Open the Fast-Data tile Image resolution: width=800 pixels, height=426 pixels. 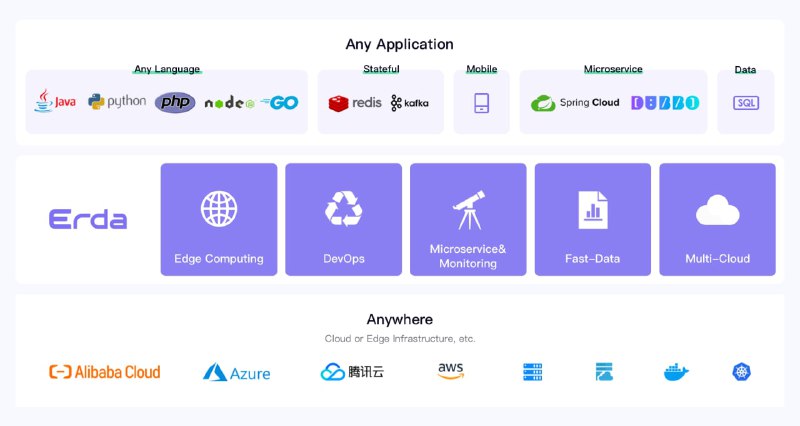593,219
